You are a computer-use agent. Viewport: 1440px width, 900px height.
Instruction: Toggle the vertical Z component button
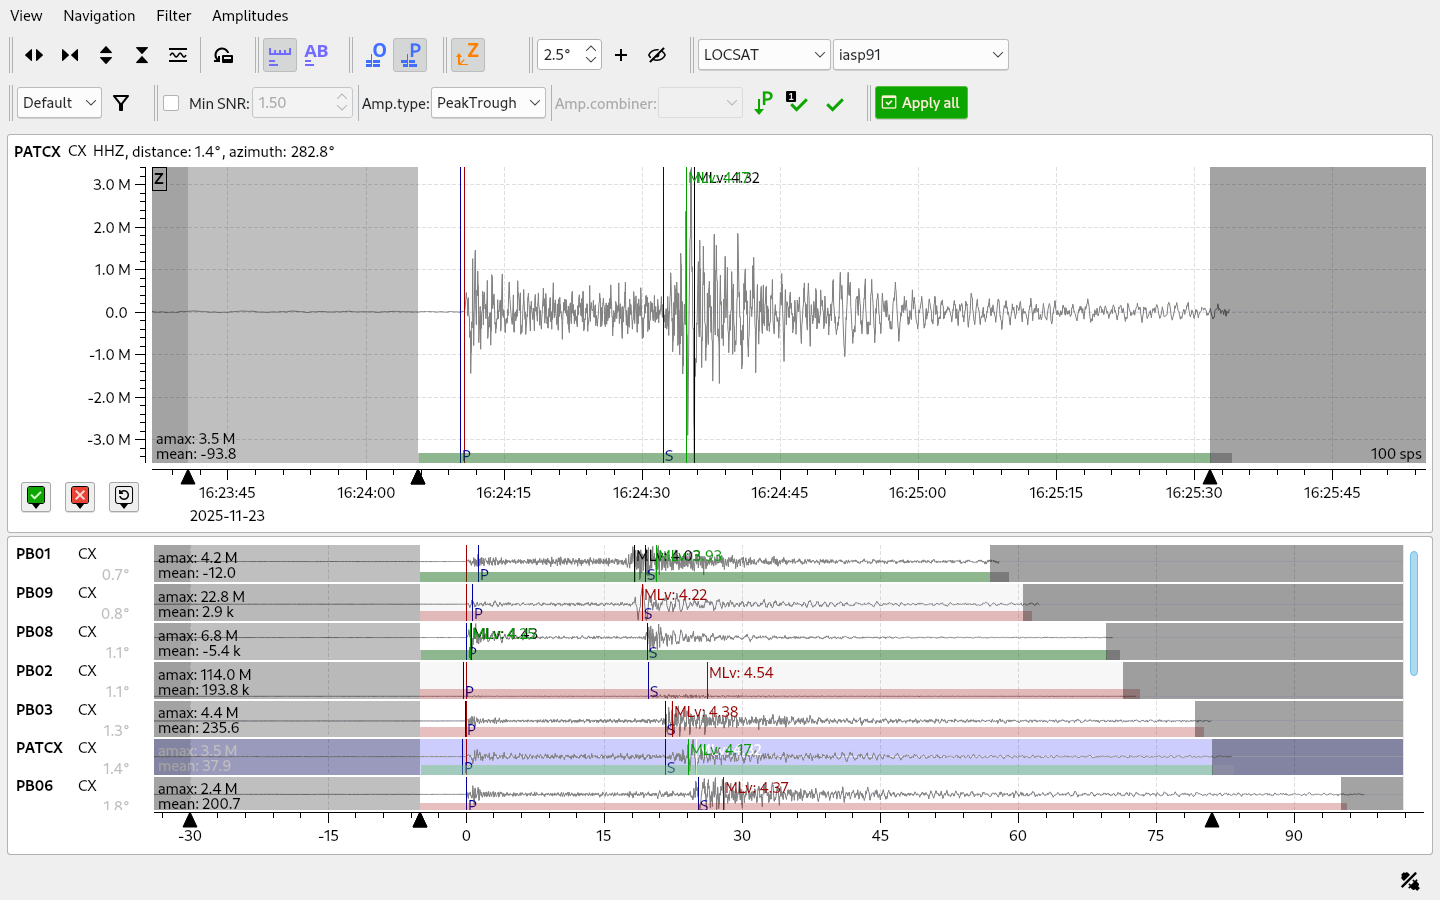coord(467,55)
